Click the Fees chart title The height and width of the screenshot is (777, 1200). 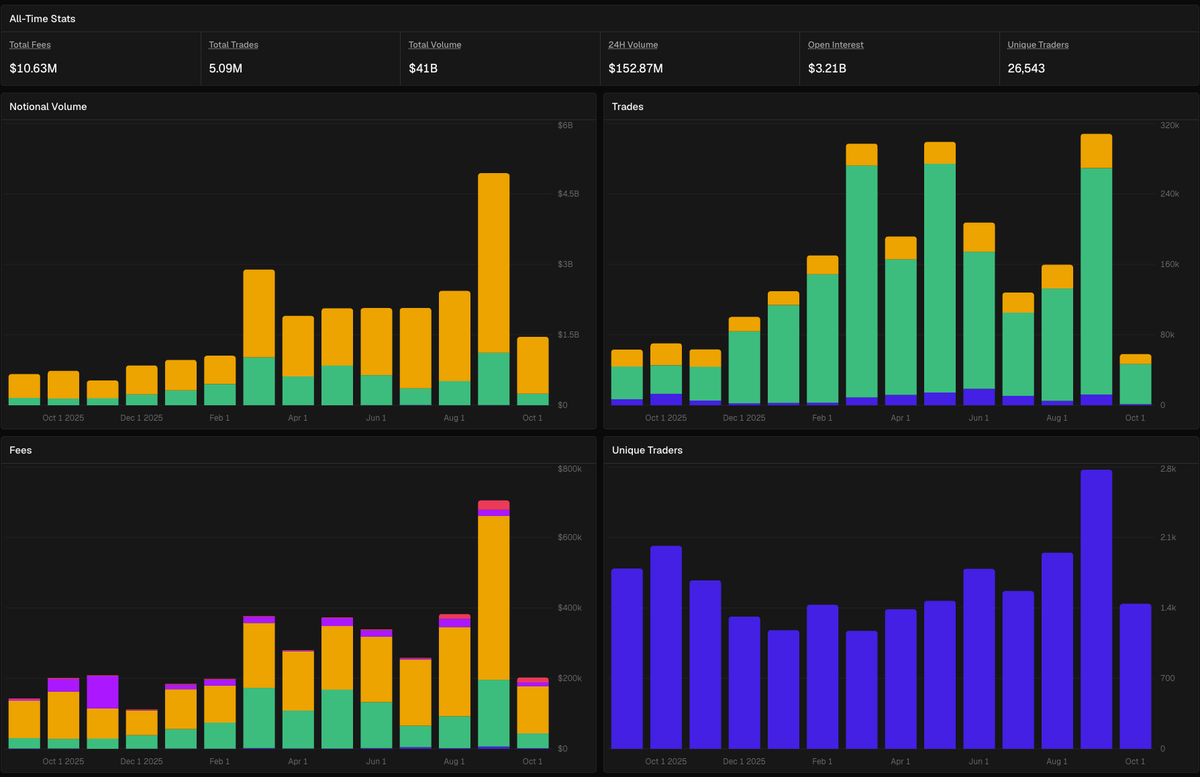(20, 451)
